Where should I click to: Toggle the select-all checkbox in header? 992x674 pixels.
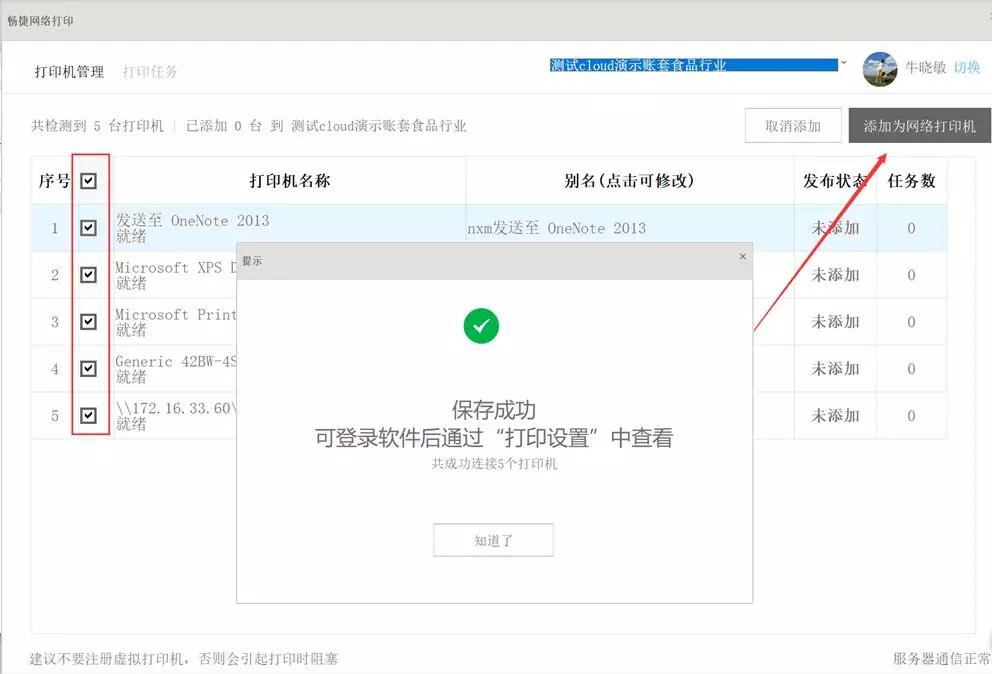(x=89, y=181)
